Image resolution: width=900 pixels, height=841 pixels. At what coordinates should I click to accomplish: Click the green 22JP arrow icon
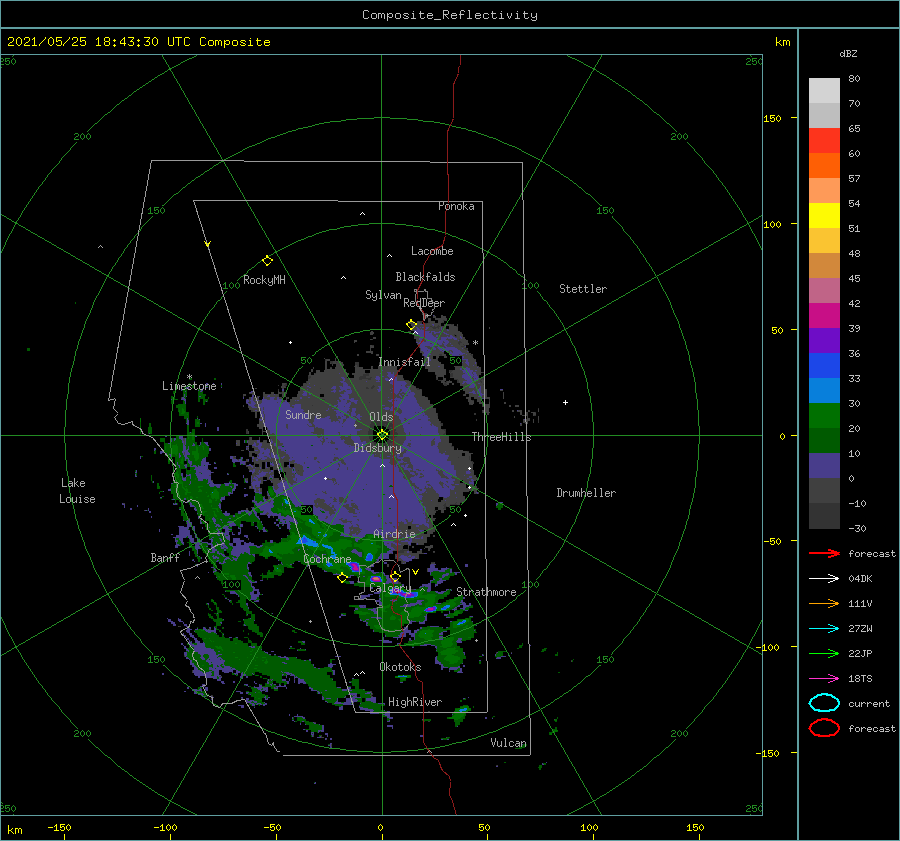[x=824, y=653]
